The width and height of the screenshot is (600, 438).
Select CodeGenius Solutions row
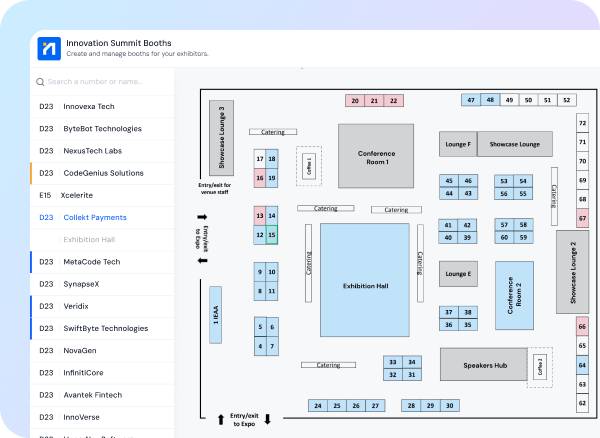coord(102,173)
